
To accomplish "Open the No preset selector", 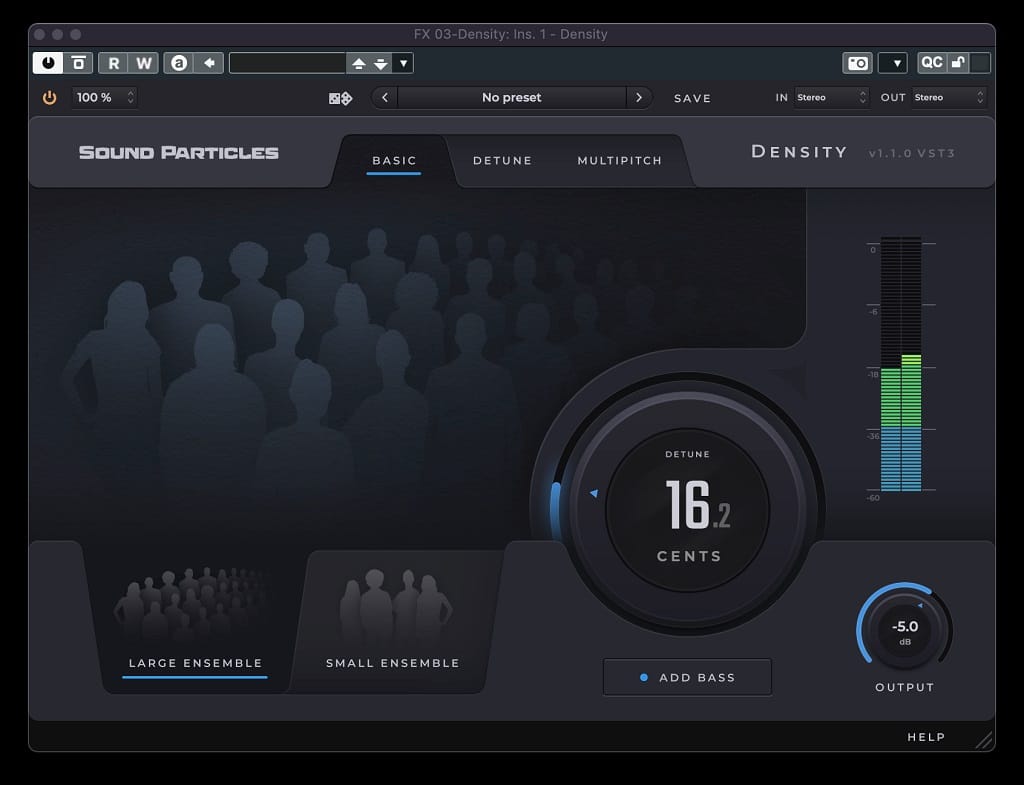I will tap(511, 97).
